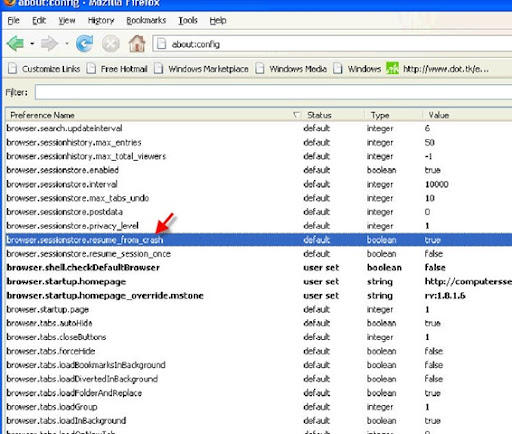Open the Windows Marketplace bookmark
Image resolution: width=512 pixels, height=434 pixels.
click(x=201, y=69)
